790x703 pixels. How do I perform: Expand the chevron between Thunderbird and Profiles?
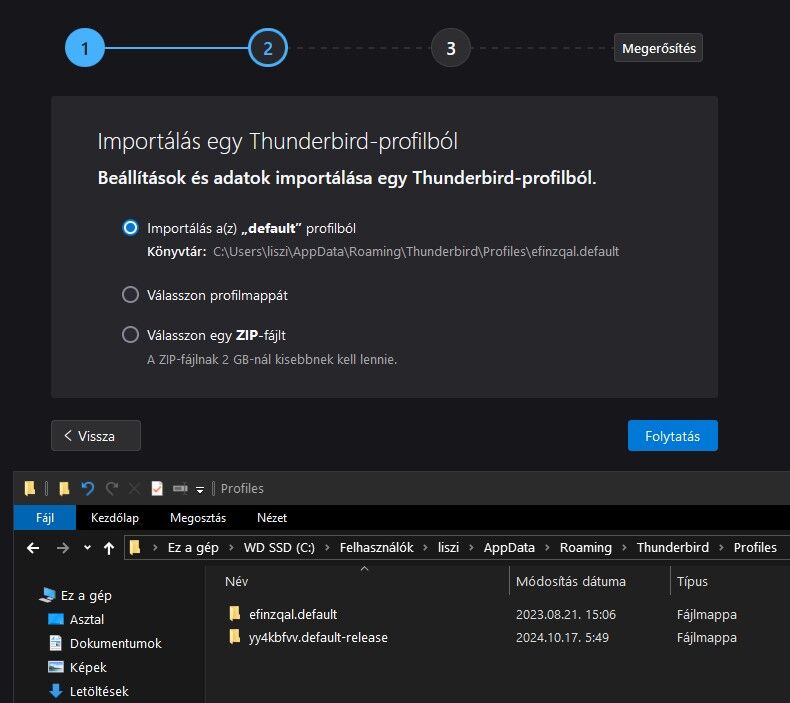pyautogui.click(x=721, y=547)
